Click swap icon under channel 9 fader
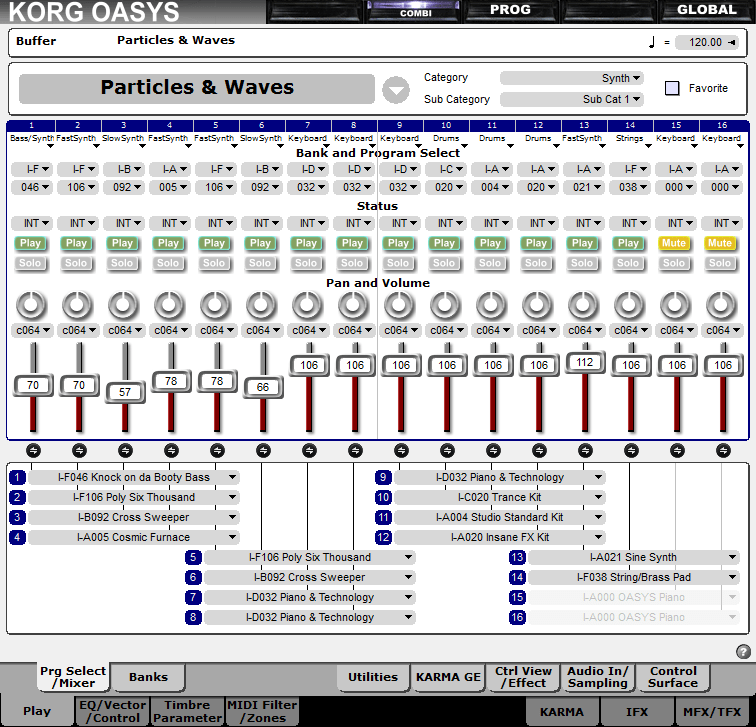 [401, 451]
